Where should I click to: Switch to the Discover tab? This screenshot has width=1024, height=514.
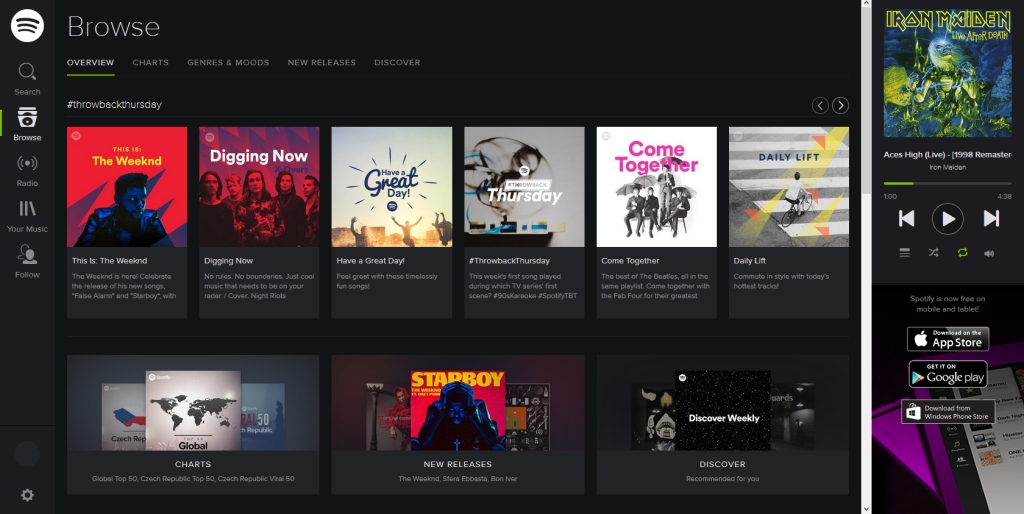click(x=397, y=63)
